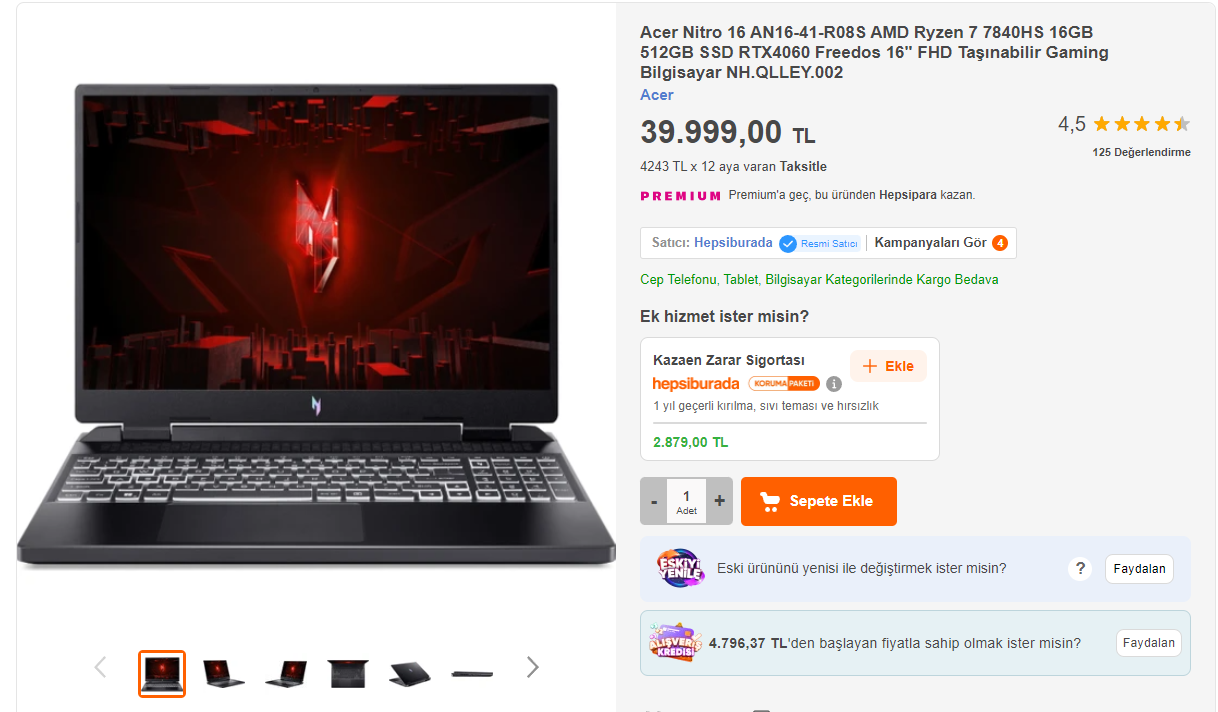The height and width of the screenshot is (712, 1218).
Task: Go to previous thumbnails with left arrow
Action: pyautogui.click(x=100, y=667)
